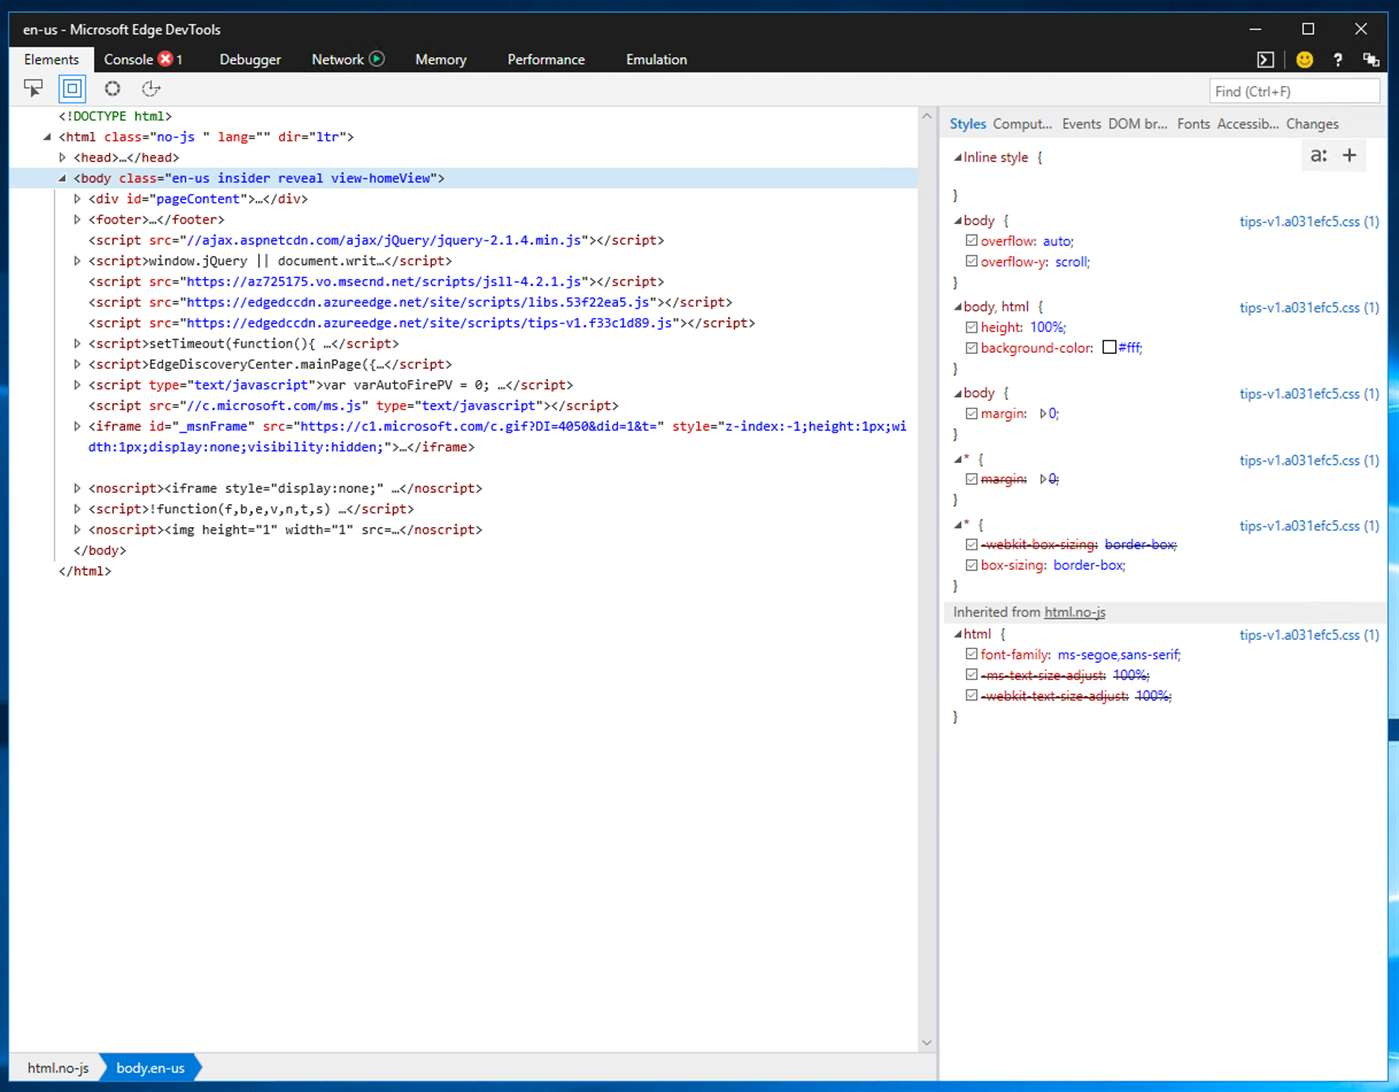This screenshot has height=1092, width=1399.
Task: Add a pseudo state with the a: button
Action: click(1319, 155)
